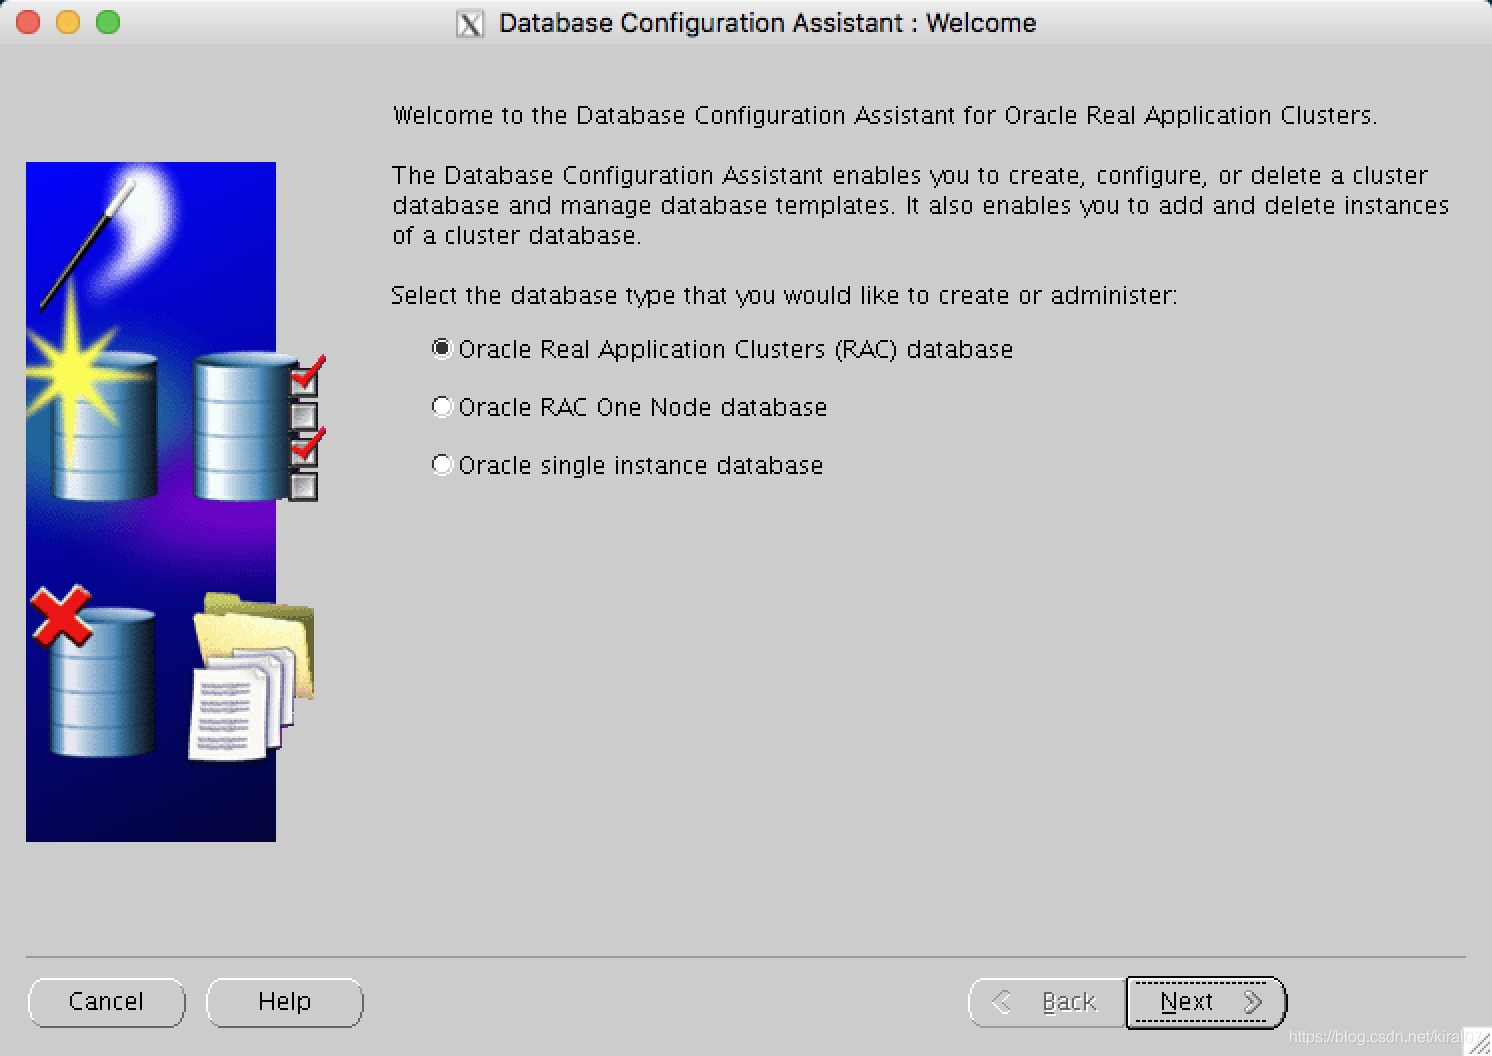Maximize the window with the green button

(108, 22)
